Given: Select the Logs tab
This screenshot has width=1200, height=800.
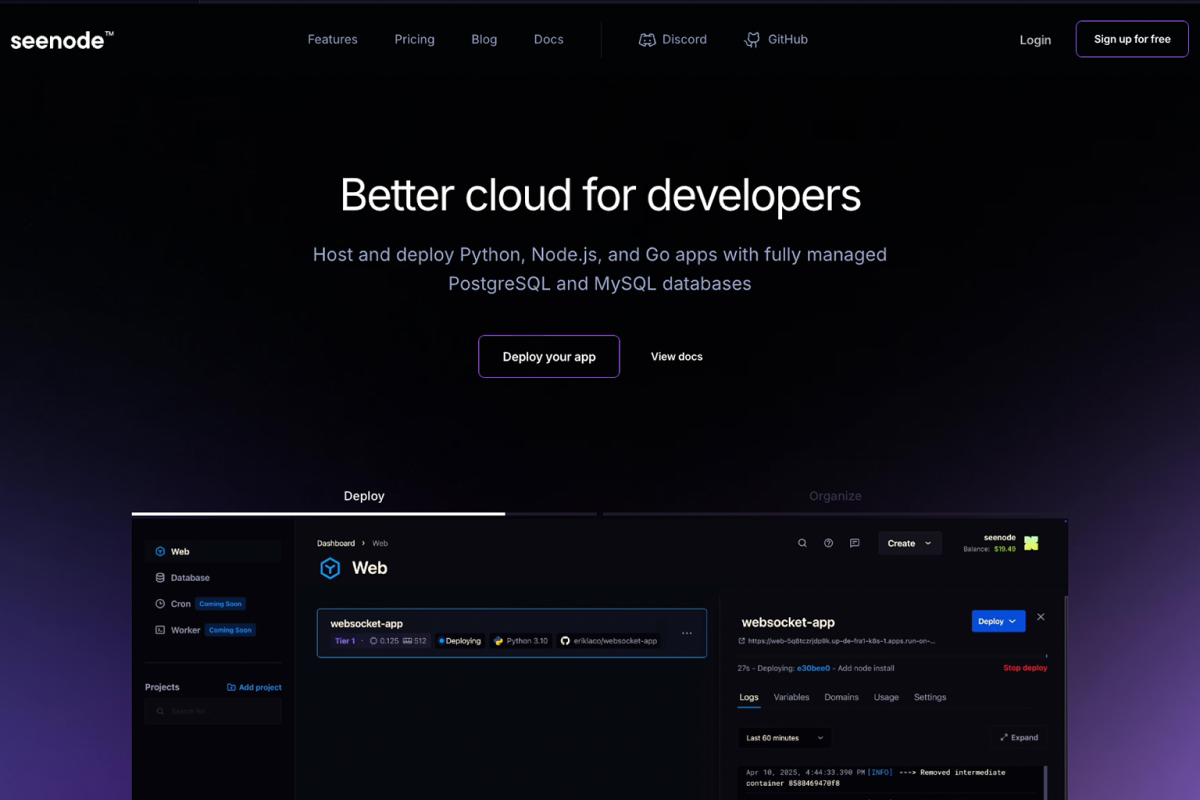Looking at the screenshot, I should coord(749,697).
